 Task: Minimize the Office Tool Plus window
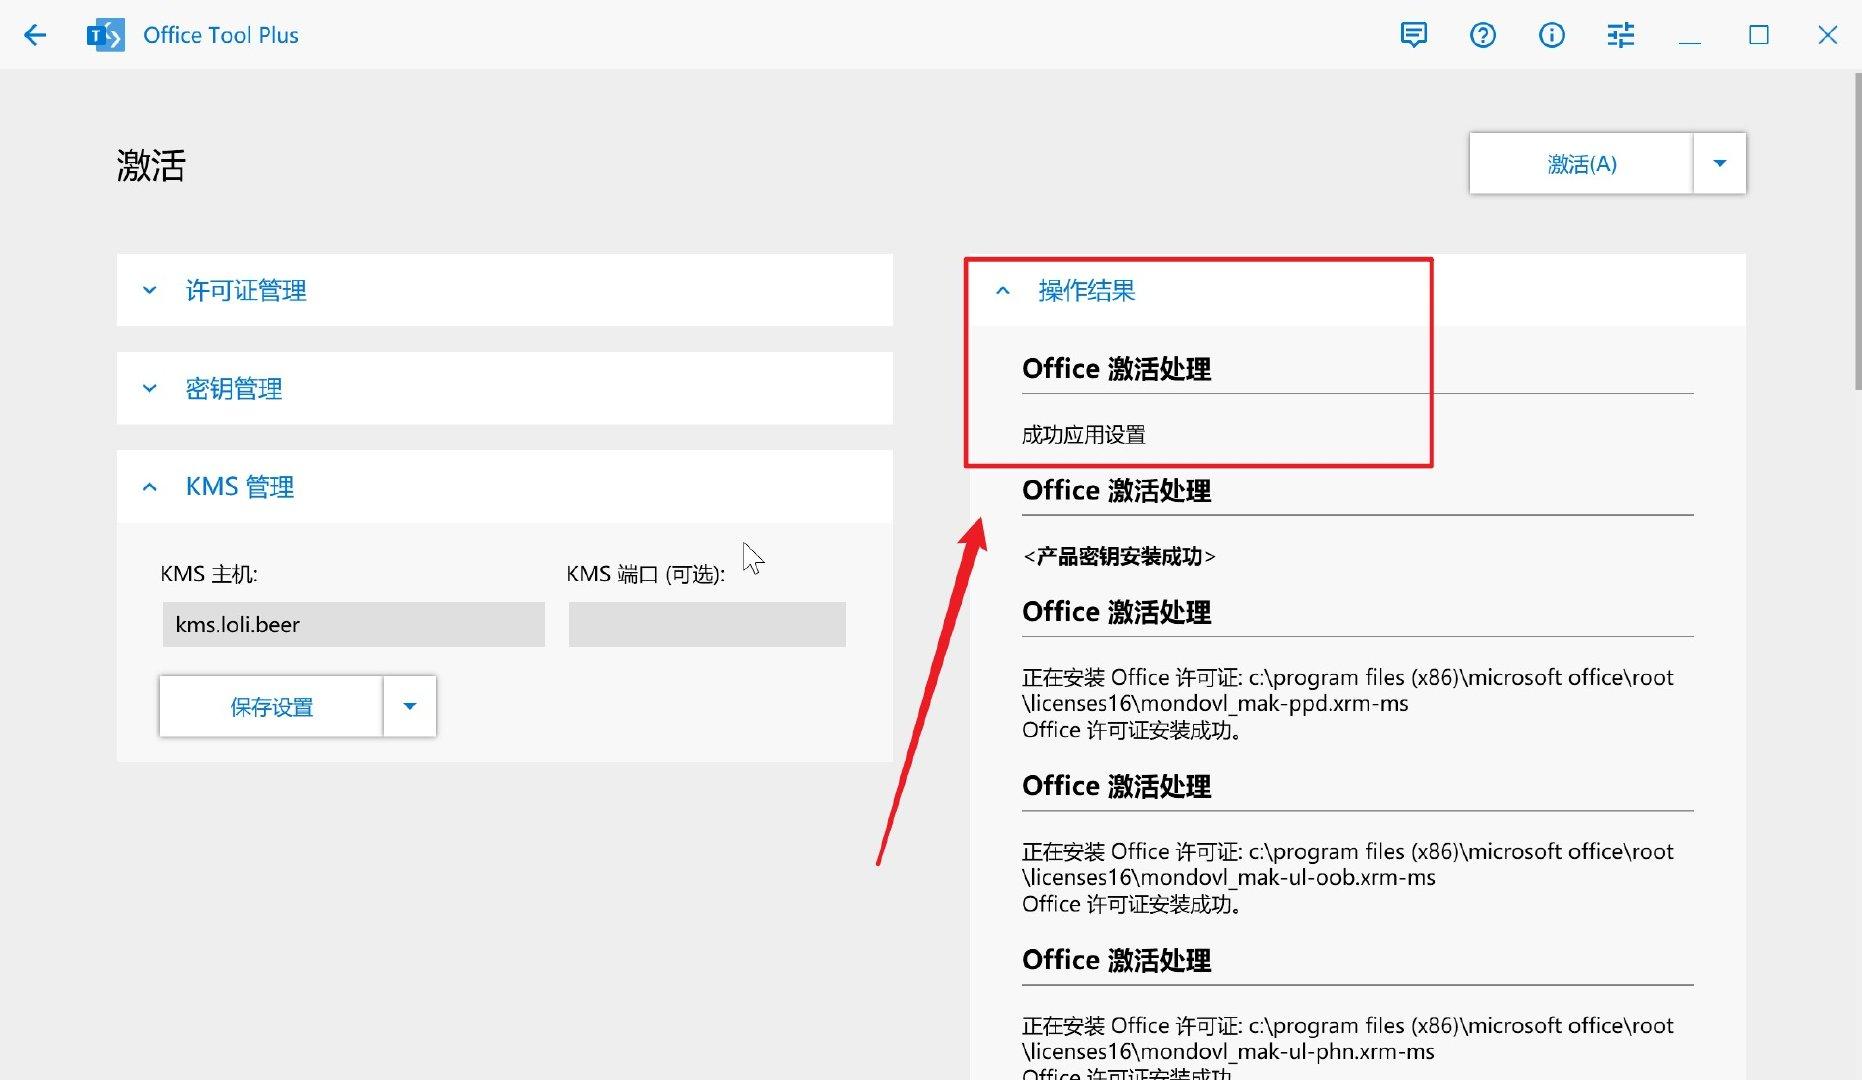[1689, 35]
